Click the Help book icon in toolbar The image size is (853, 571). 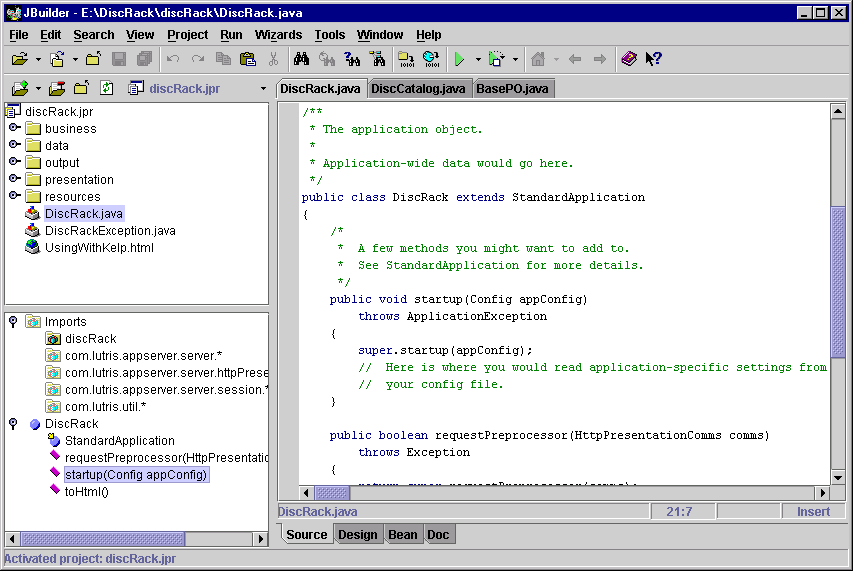pyautogui.click(x=628, y=60)
